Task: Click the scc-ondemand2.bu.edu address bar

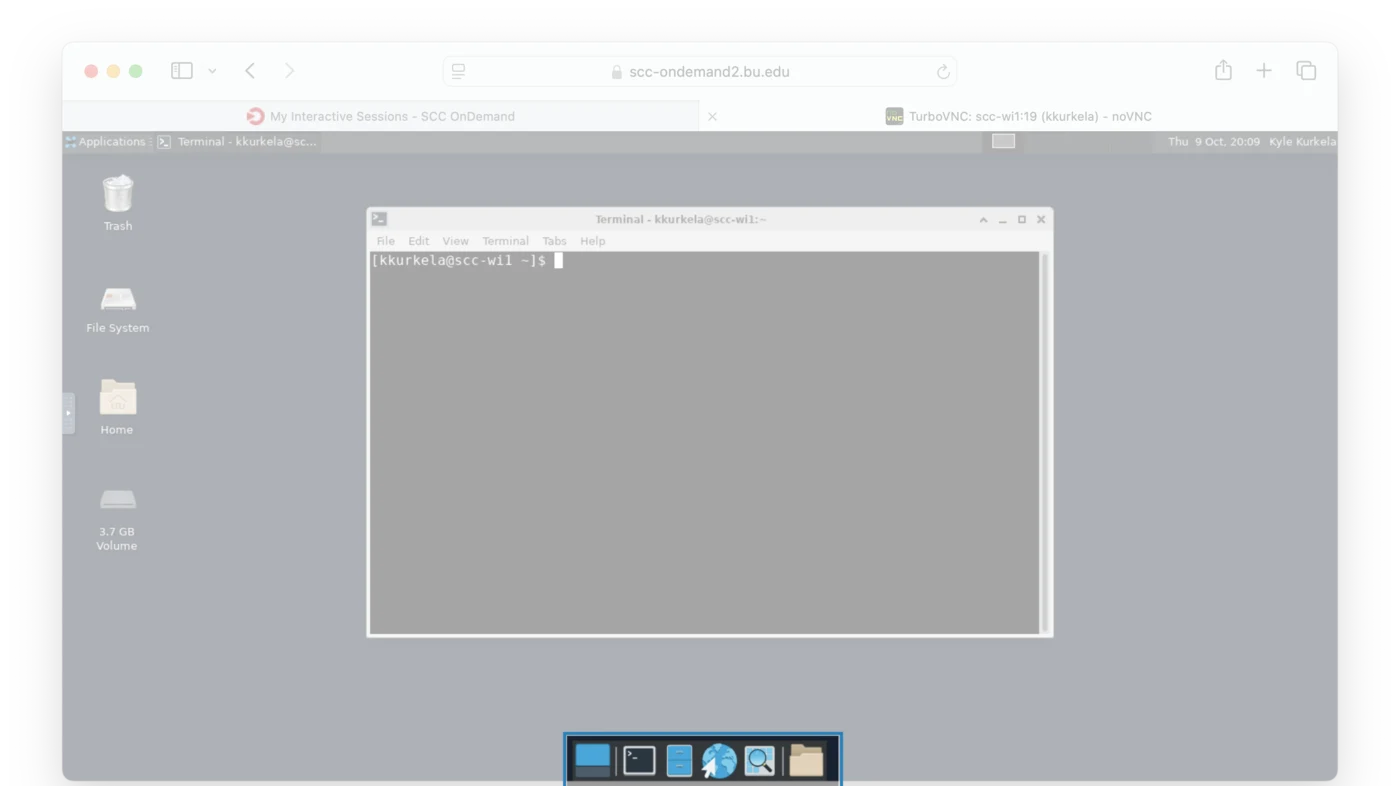Action: pos(700,72)
